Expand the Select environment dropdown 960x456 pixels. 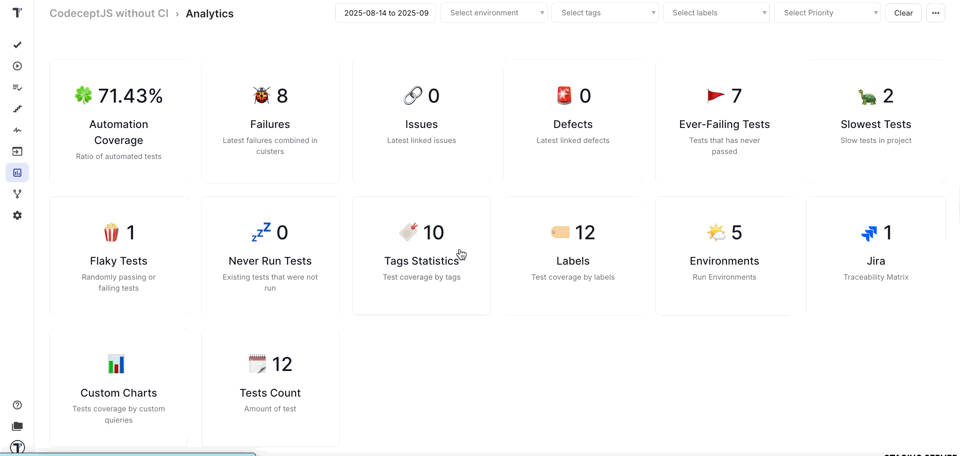pyautogui.click(x=494, y=13)
